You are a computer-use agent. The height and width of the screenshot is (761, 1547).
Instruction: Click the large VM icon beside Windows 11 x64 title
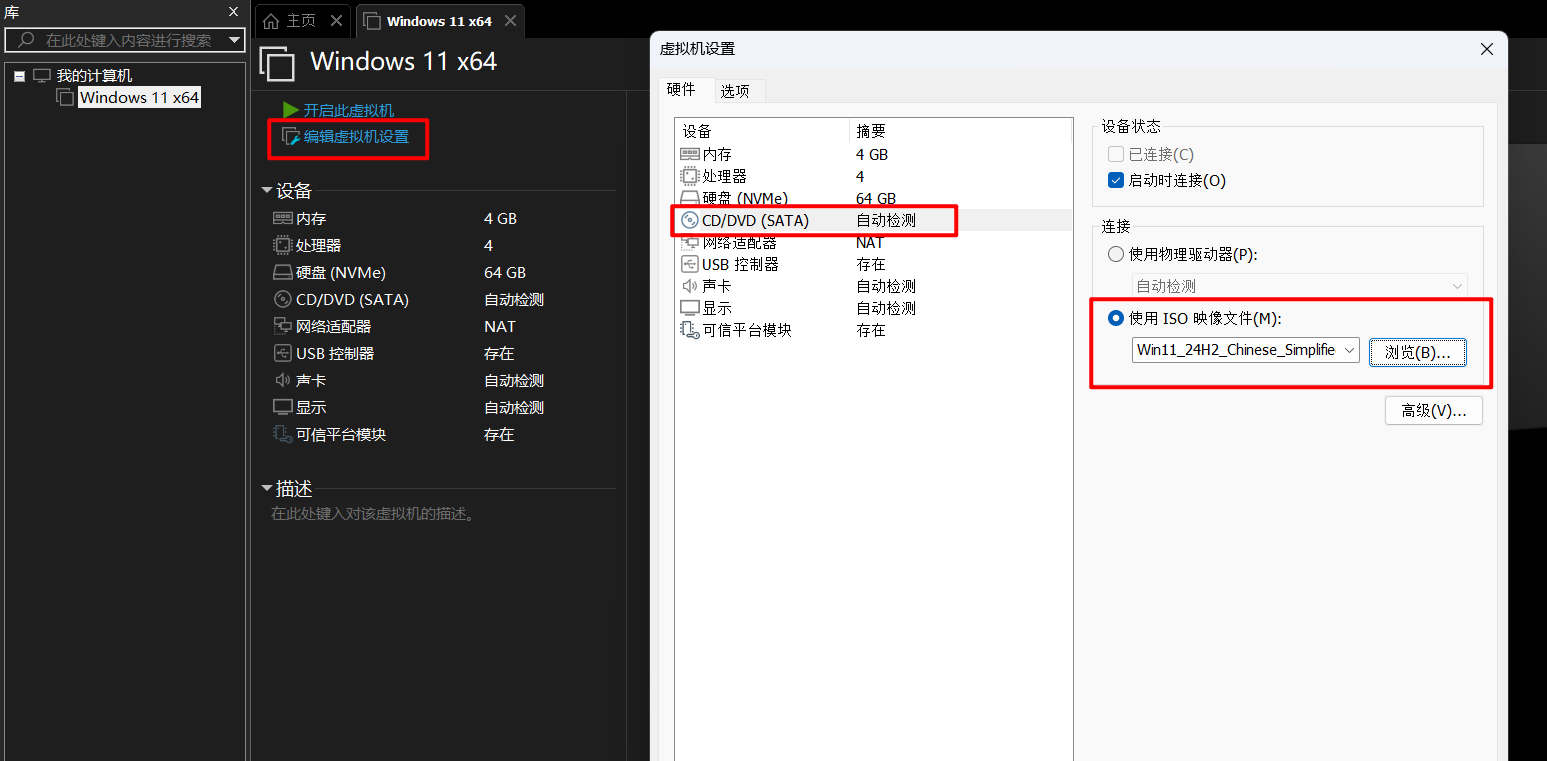[277, 63]
